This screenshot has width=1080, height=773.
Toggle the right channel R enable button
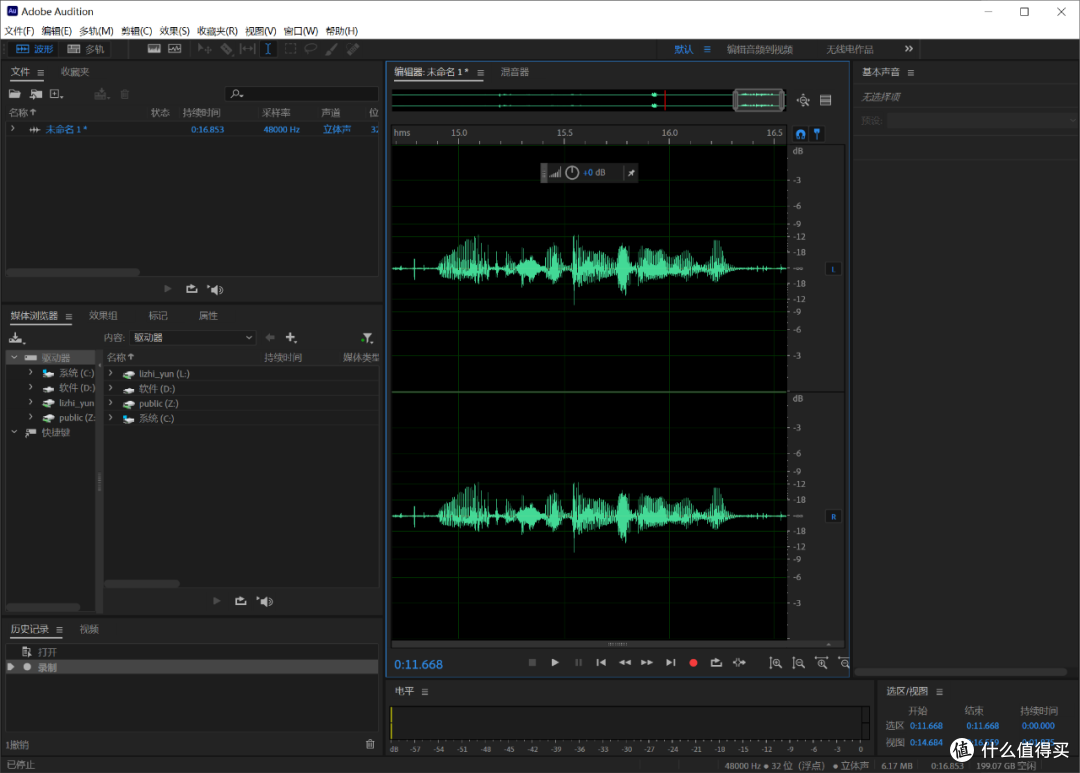click(x=832, y=516)
